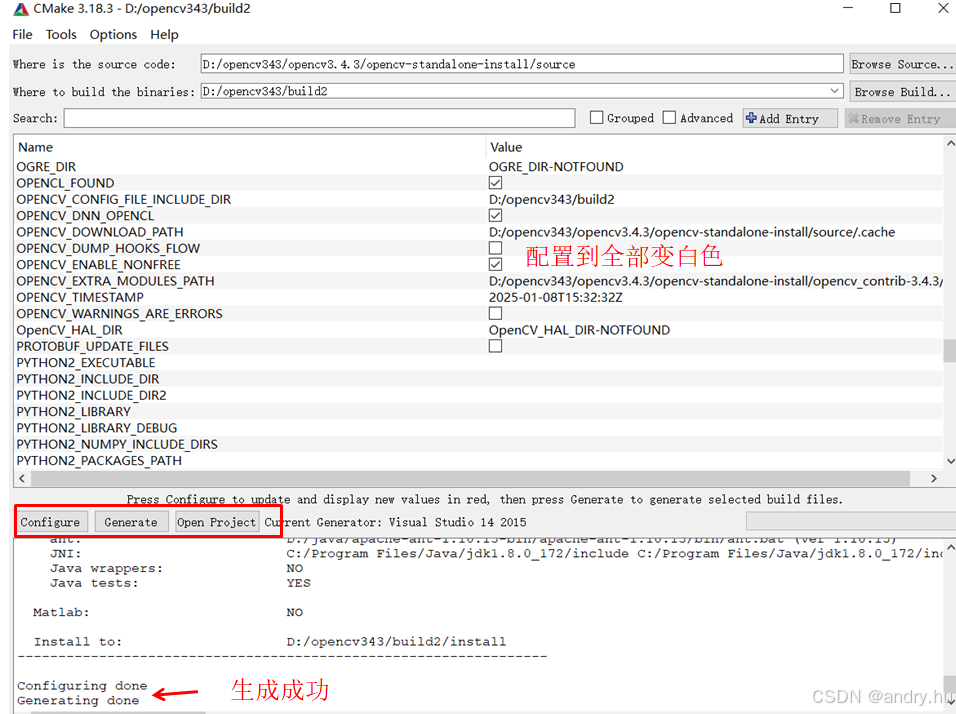Enable OPENCV_WARNINGS_ARE_ERRORS
Image resolution: width=956 pixels, height=714 pixels.
(495, 313)
